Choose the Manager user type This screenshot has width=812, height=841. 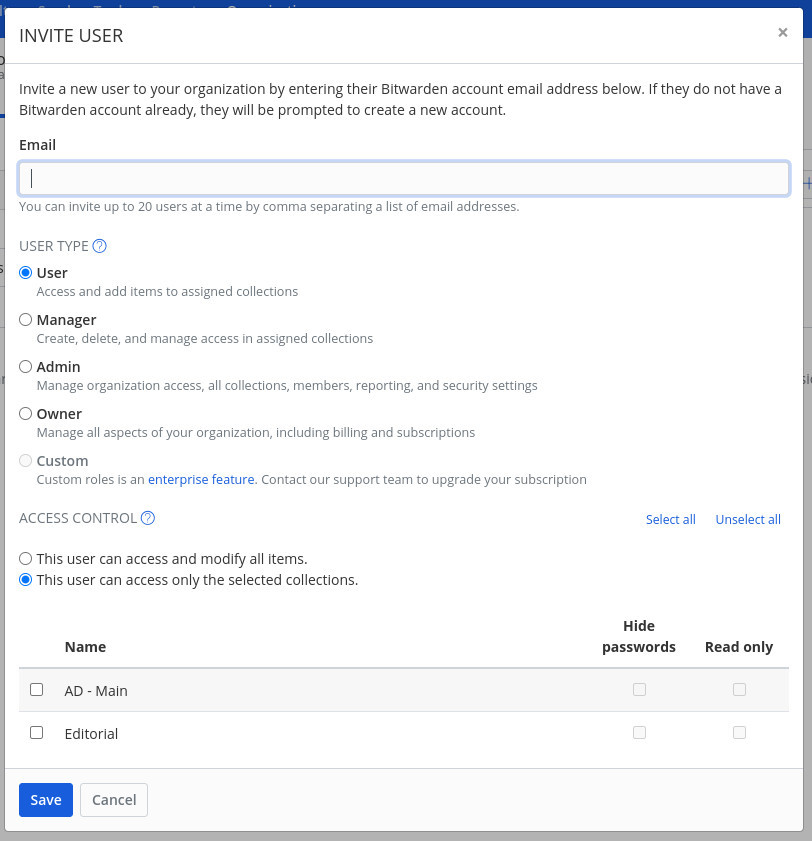26,319
